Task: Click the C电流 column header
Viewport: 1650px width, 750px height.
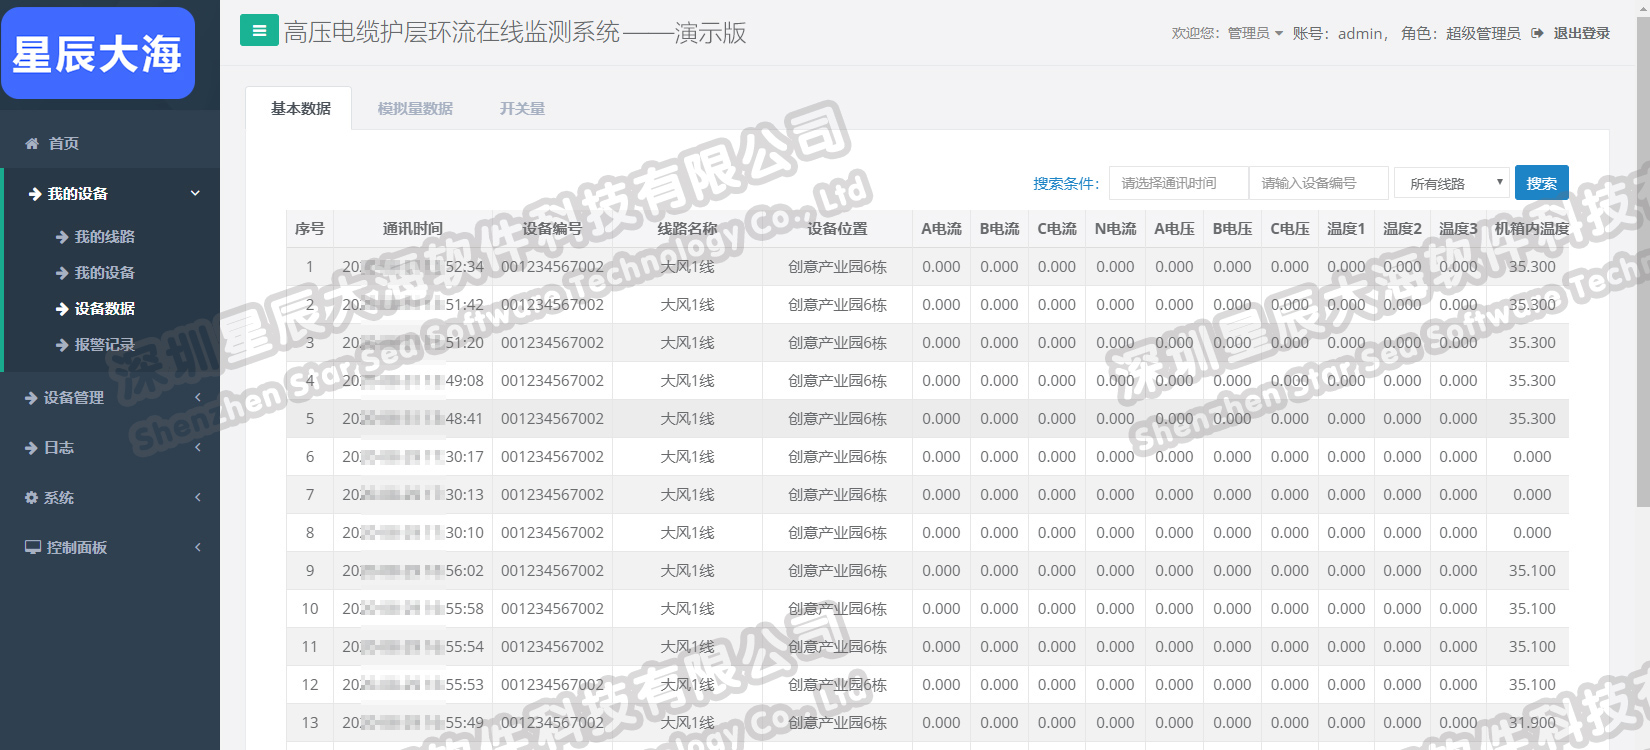Action: (1057, 229)
